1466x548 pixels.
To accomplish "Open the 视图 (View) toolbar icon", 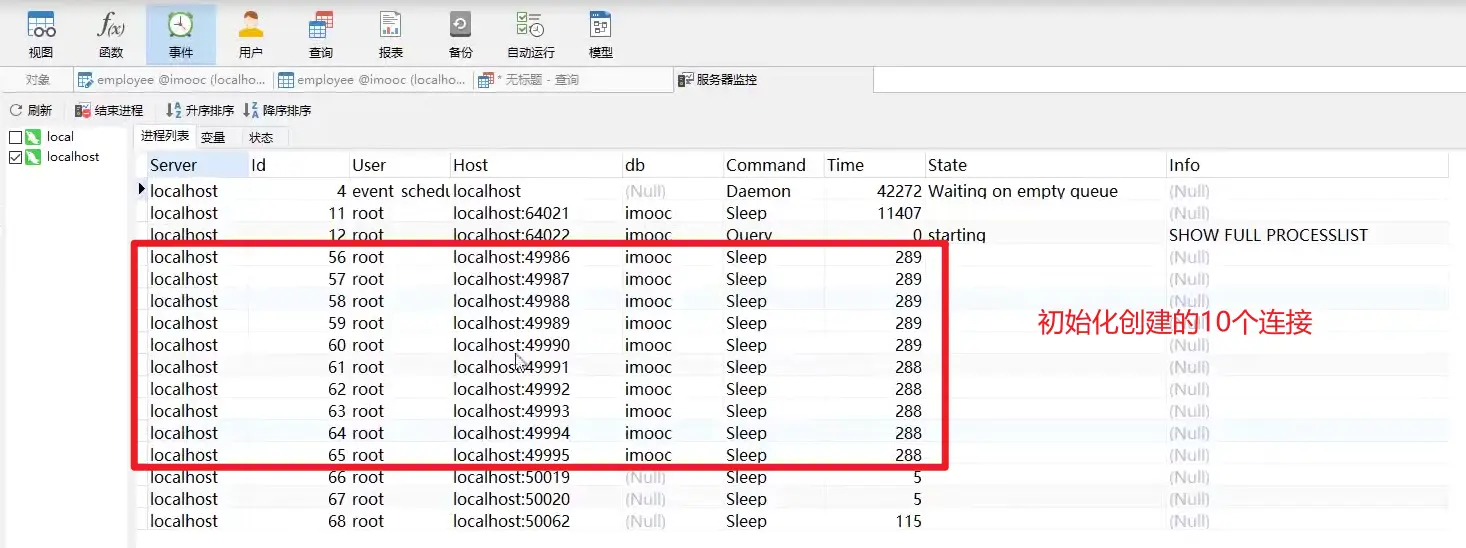I will pyautogui.click(x=41, y=35).
